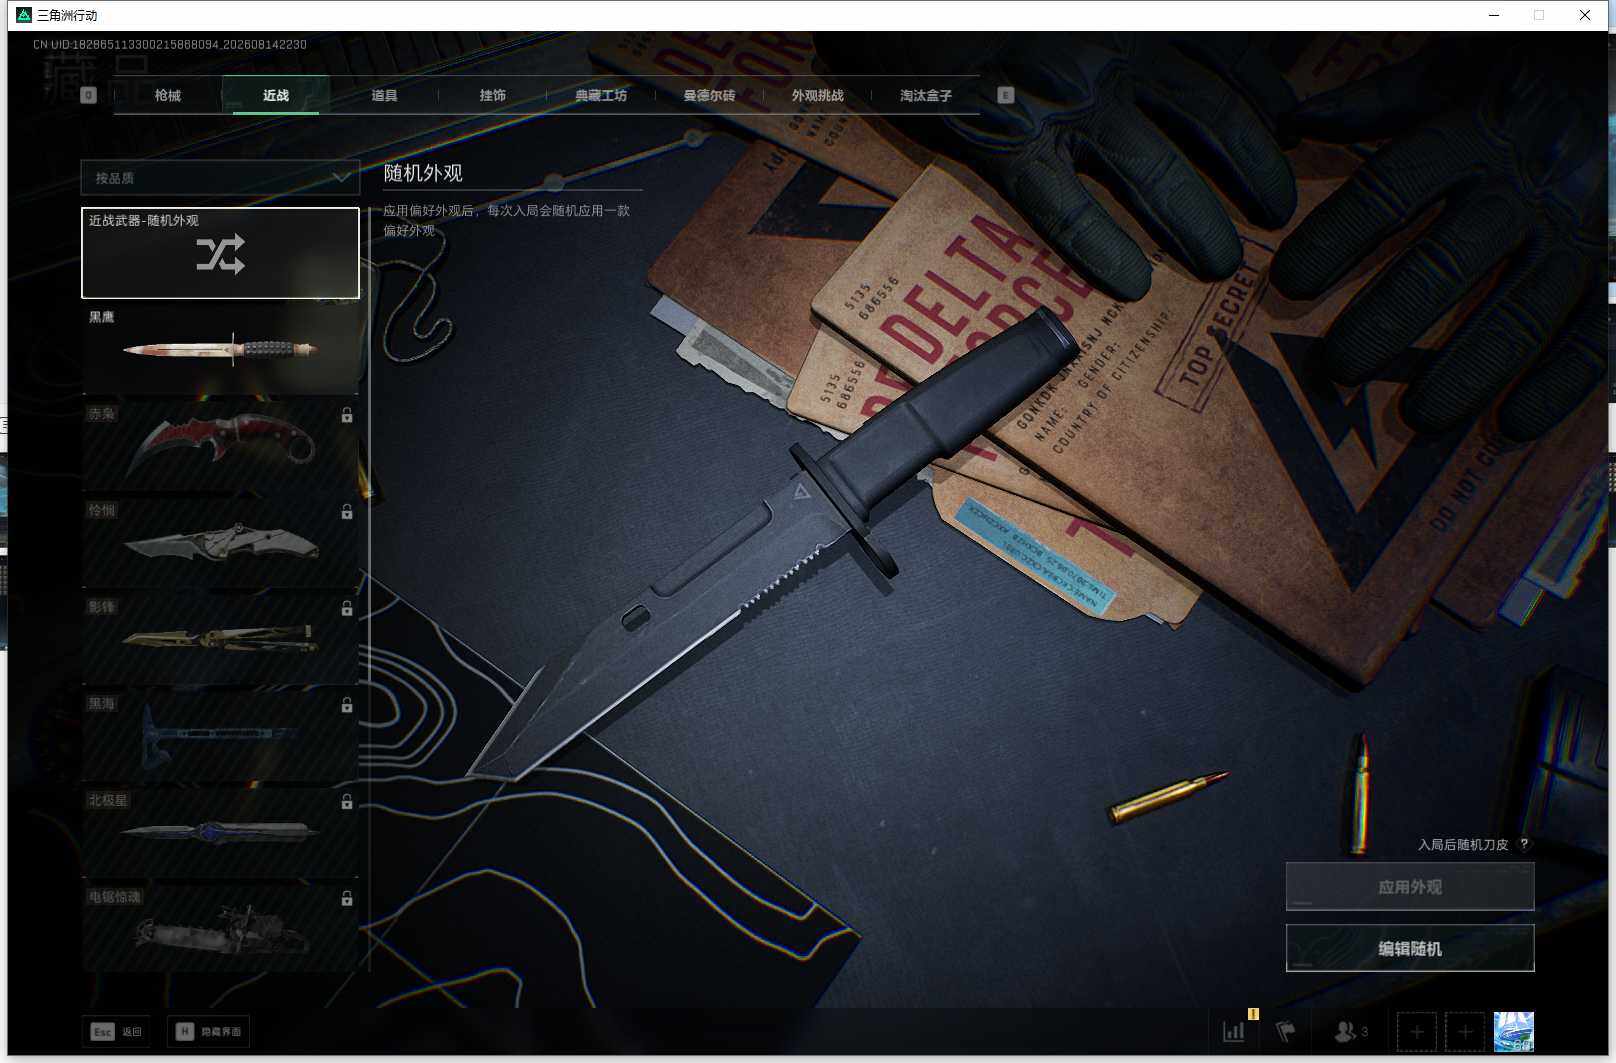1616x1063 pixels.
Task: Click the Q previous-tab key icon
Action: click(x=89, y=95)
